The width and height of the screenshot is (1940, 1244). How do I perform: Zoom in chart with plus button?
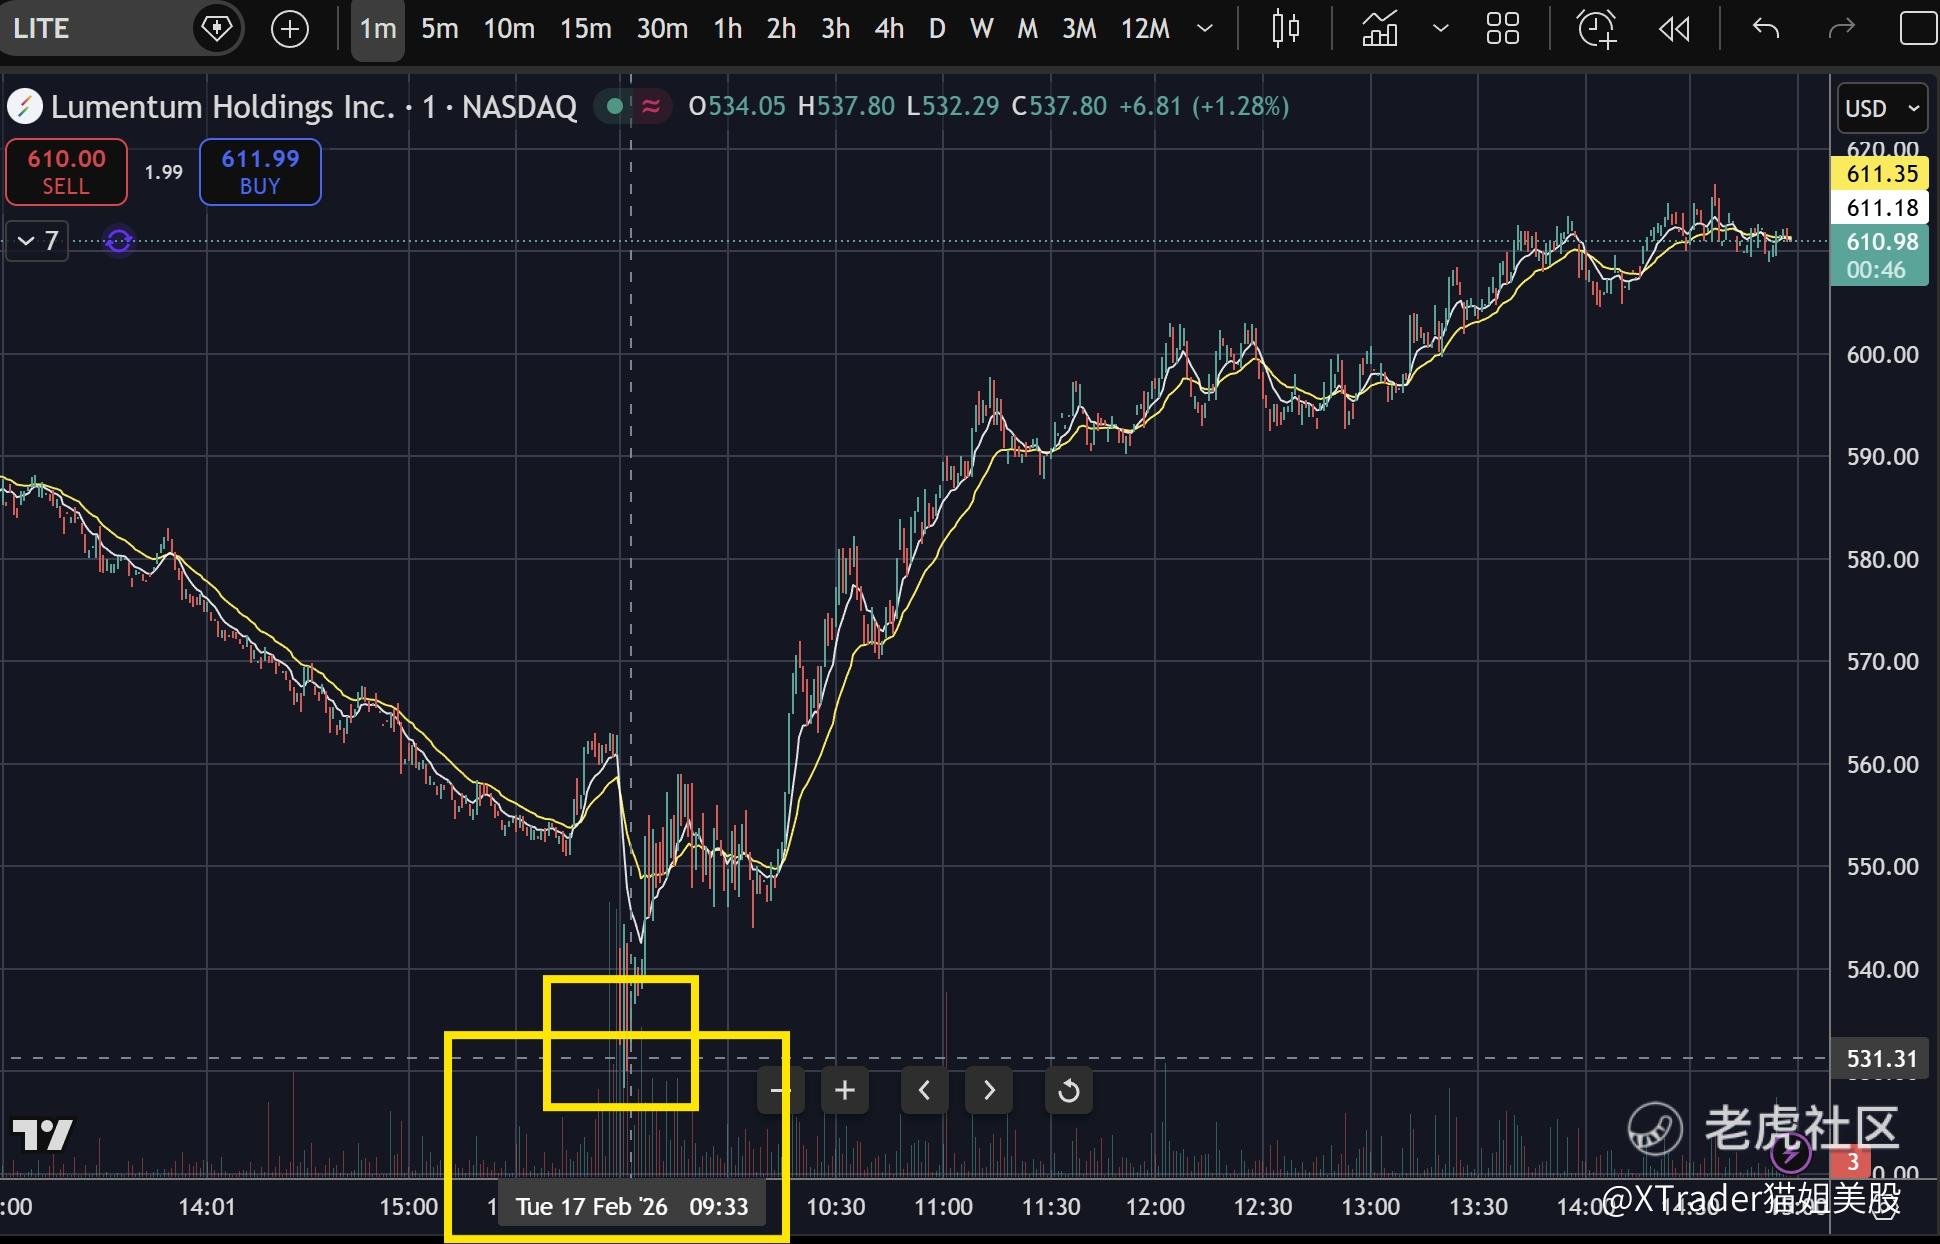tap(845, 1090)
